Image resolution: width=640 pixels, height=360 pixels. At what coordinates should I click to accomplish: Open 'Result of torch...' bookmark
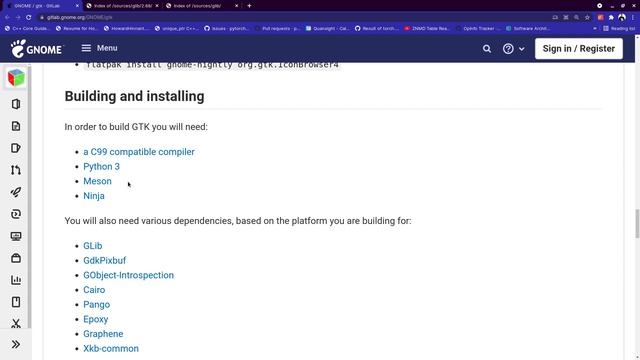[377, 29]
